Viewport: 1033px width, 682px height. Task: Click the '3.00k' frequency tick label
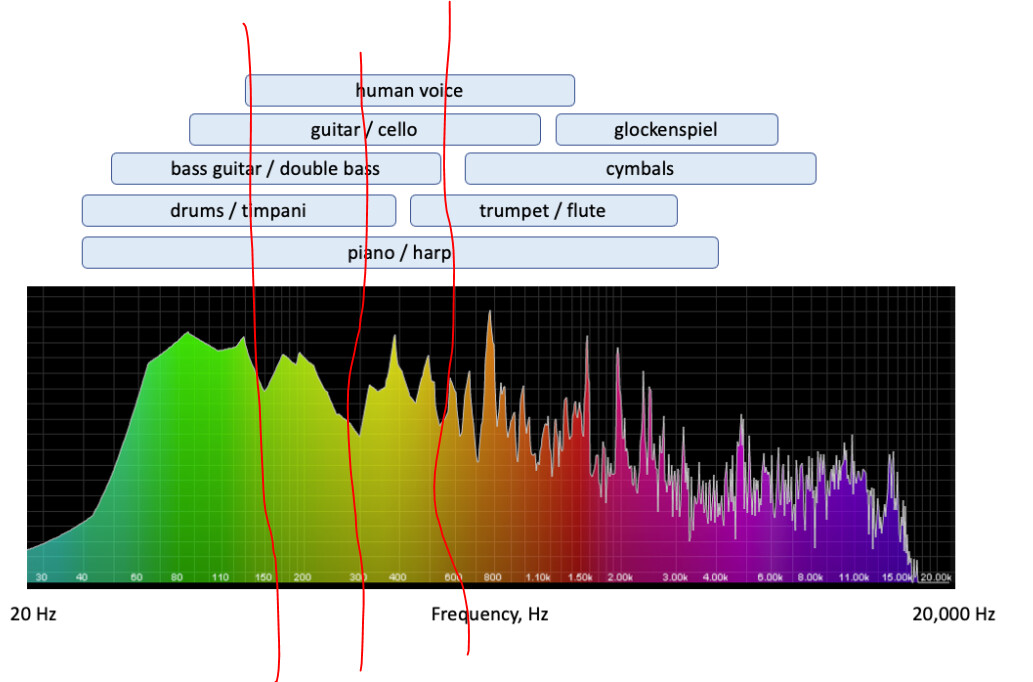pyautogui.click(x=675, y=577)
